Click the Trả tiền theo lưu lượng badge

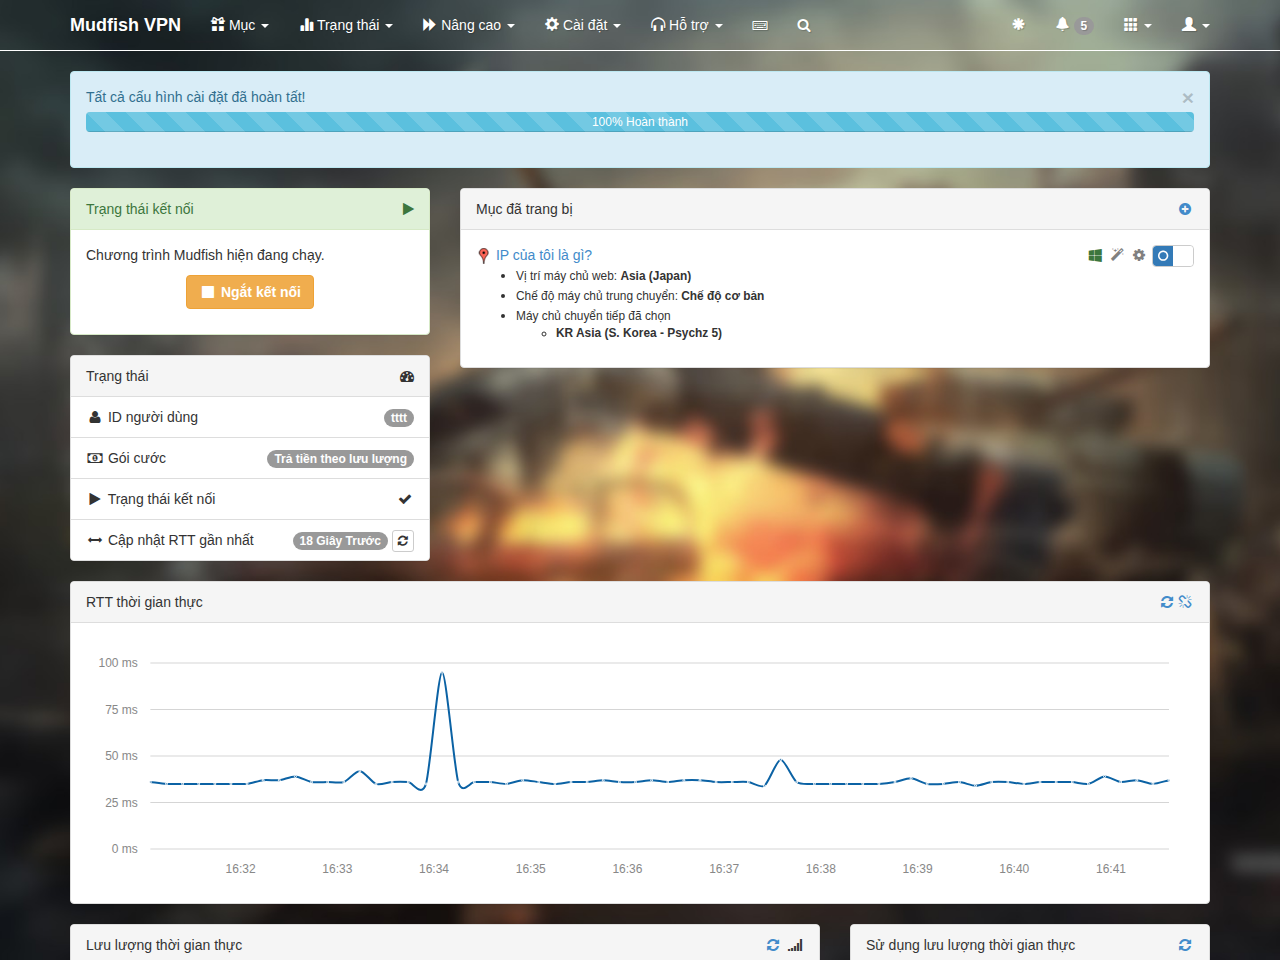point(341,459)
